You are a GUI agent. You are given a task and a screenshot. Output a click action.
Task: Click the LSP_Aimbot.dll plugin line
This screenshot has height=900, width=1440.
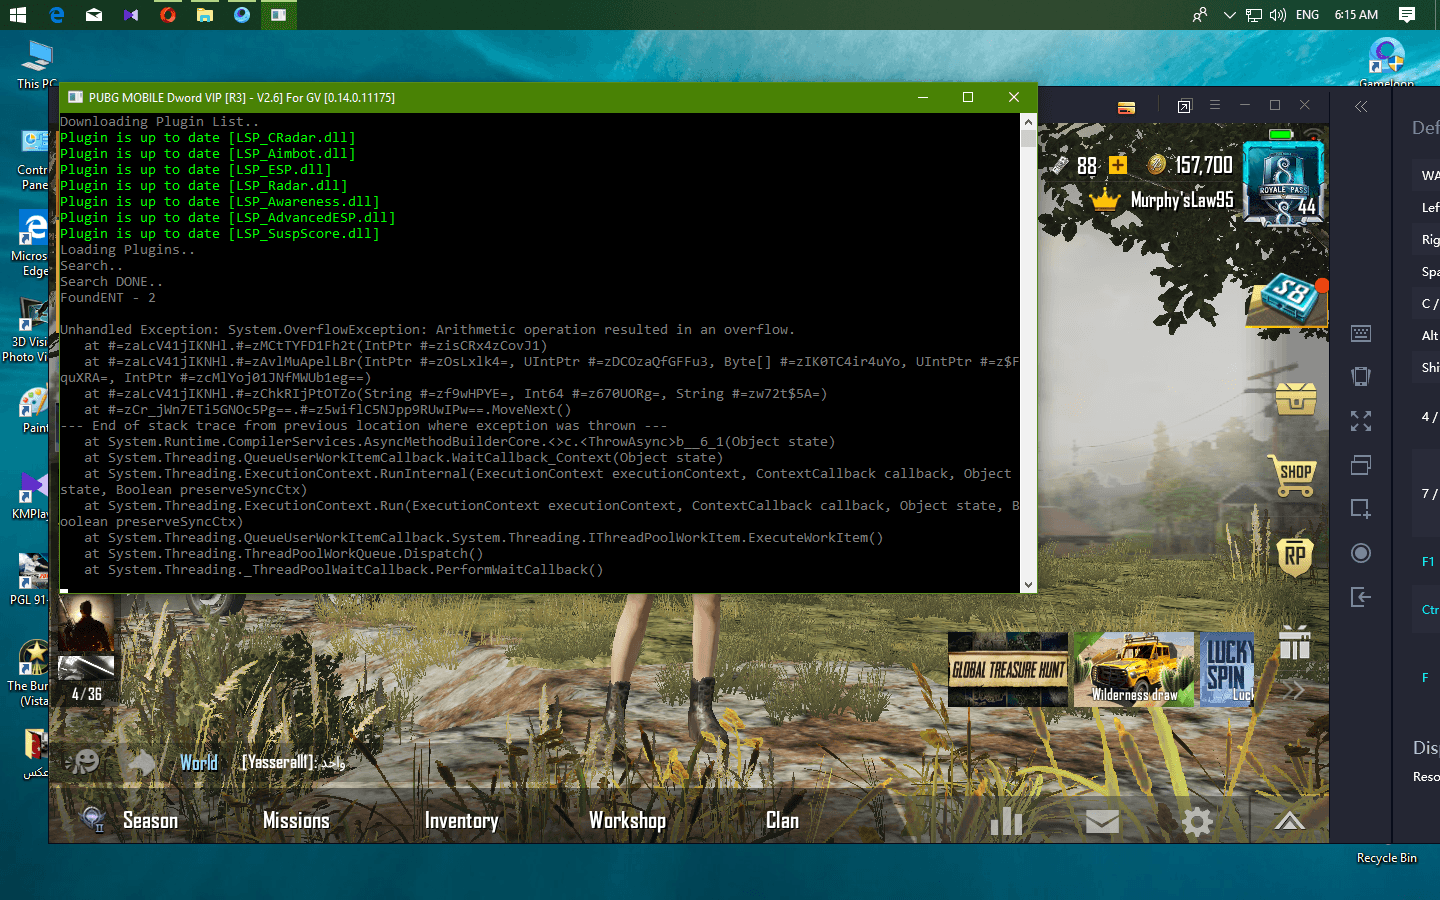(x=207, y=154)
